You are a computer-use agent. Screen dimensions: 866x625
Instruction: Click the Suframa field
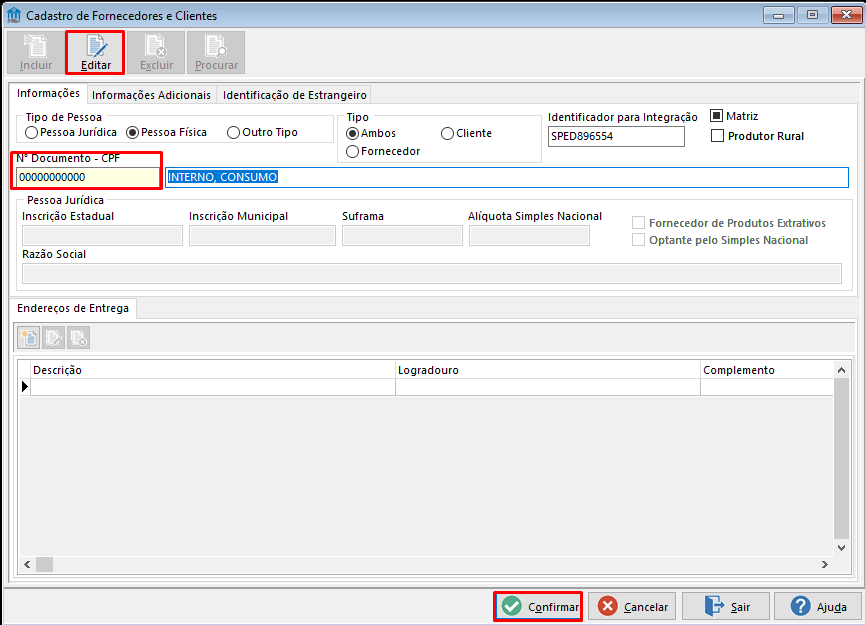coord(402,236)
